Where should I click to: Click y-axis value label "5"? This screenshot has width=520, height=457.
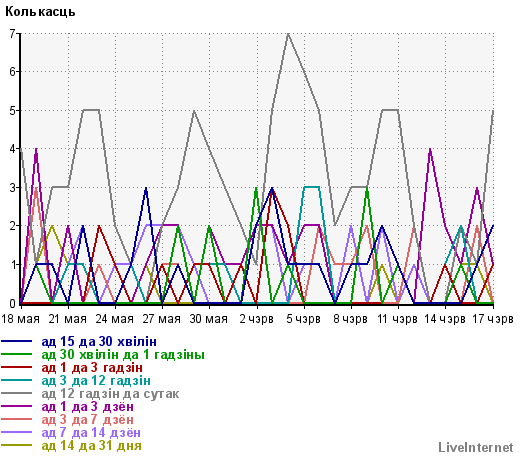pyautogui.click(x=13, y=110)
